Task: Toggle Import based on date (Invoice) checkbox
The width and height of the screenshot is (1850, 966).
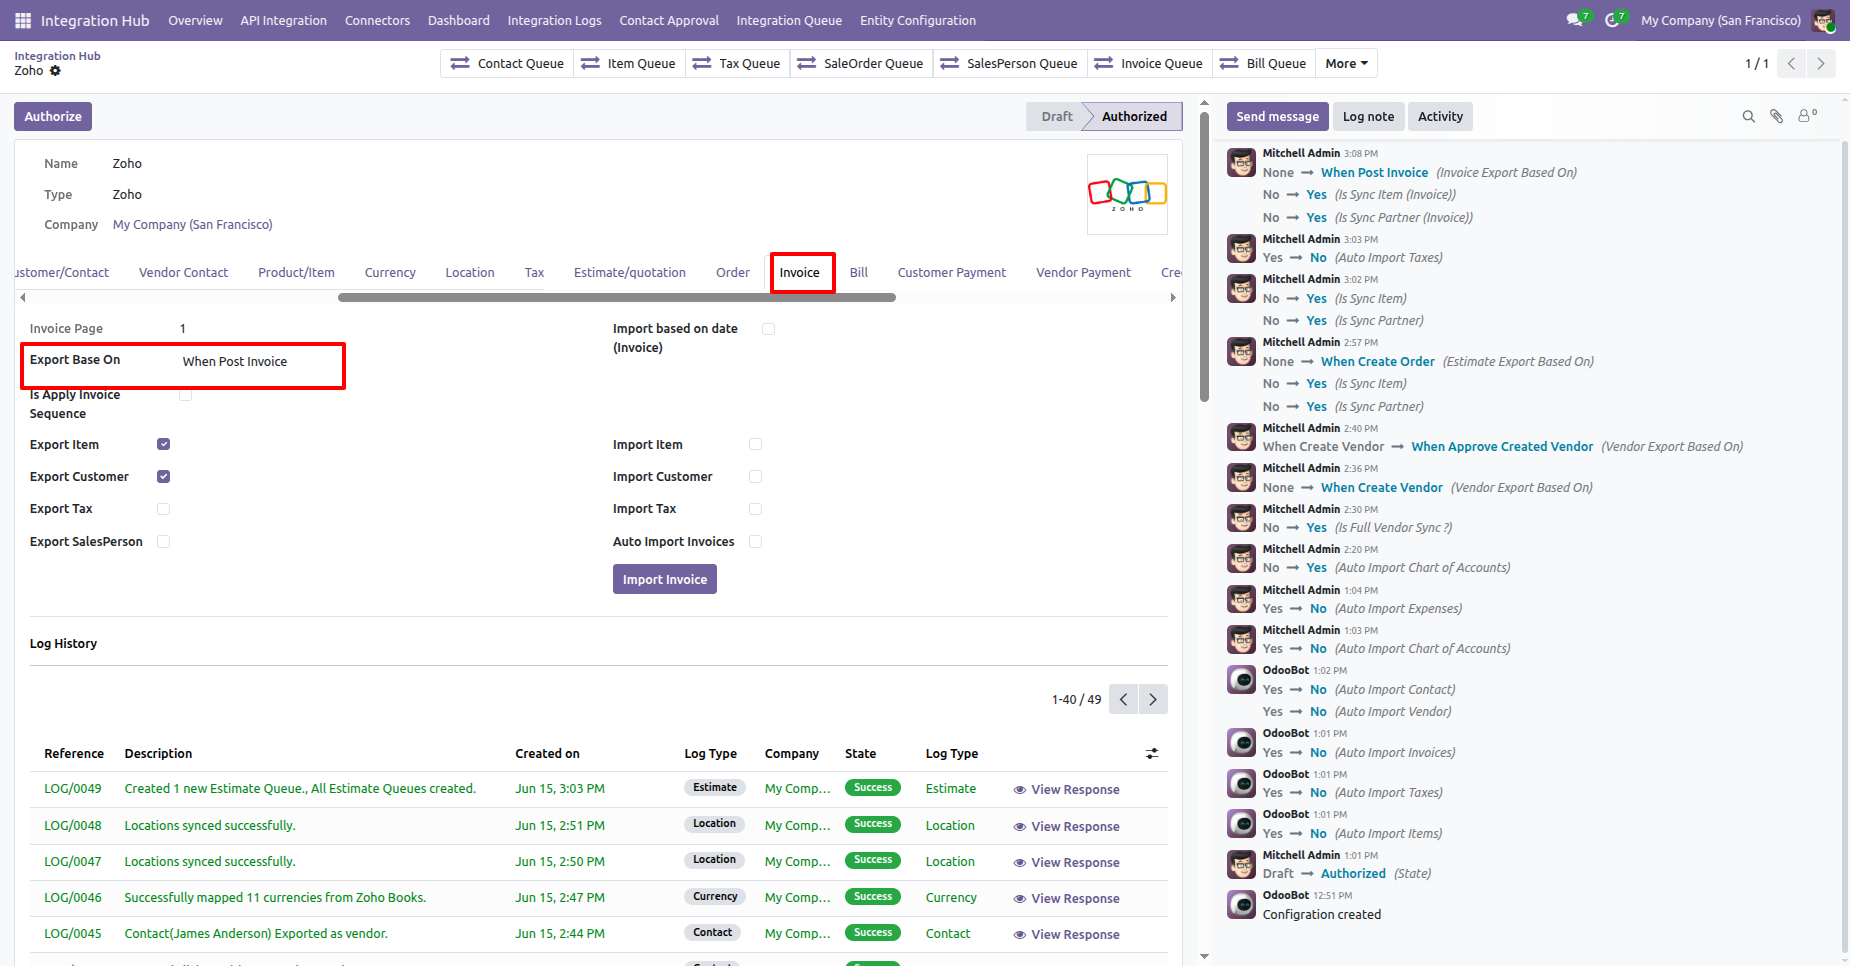Action: 768,329
